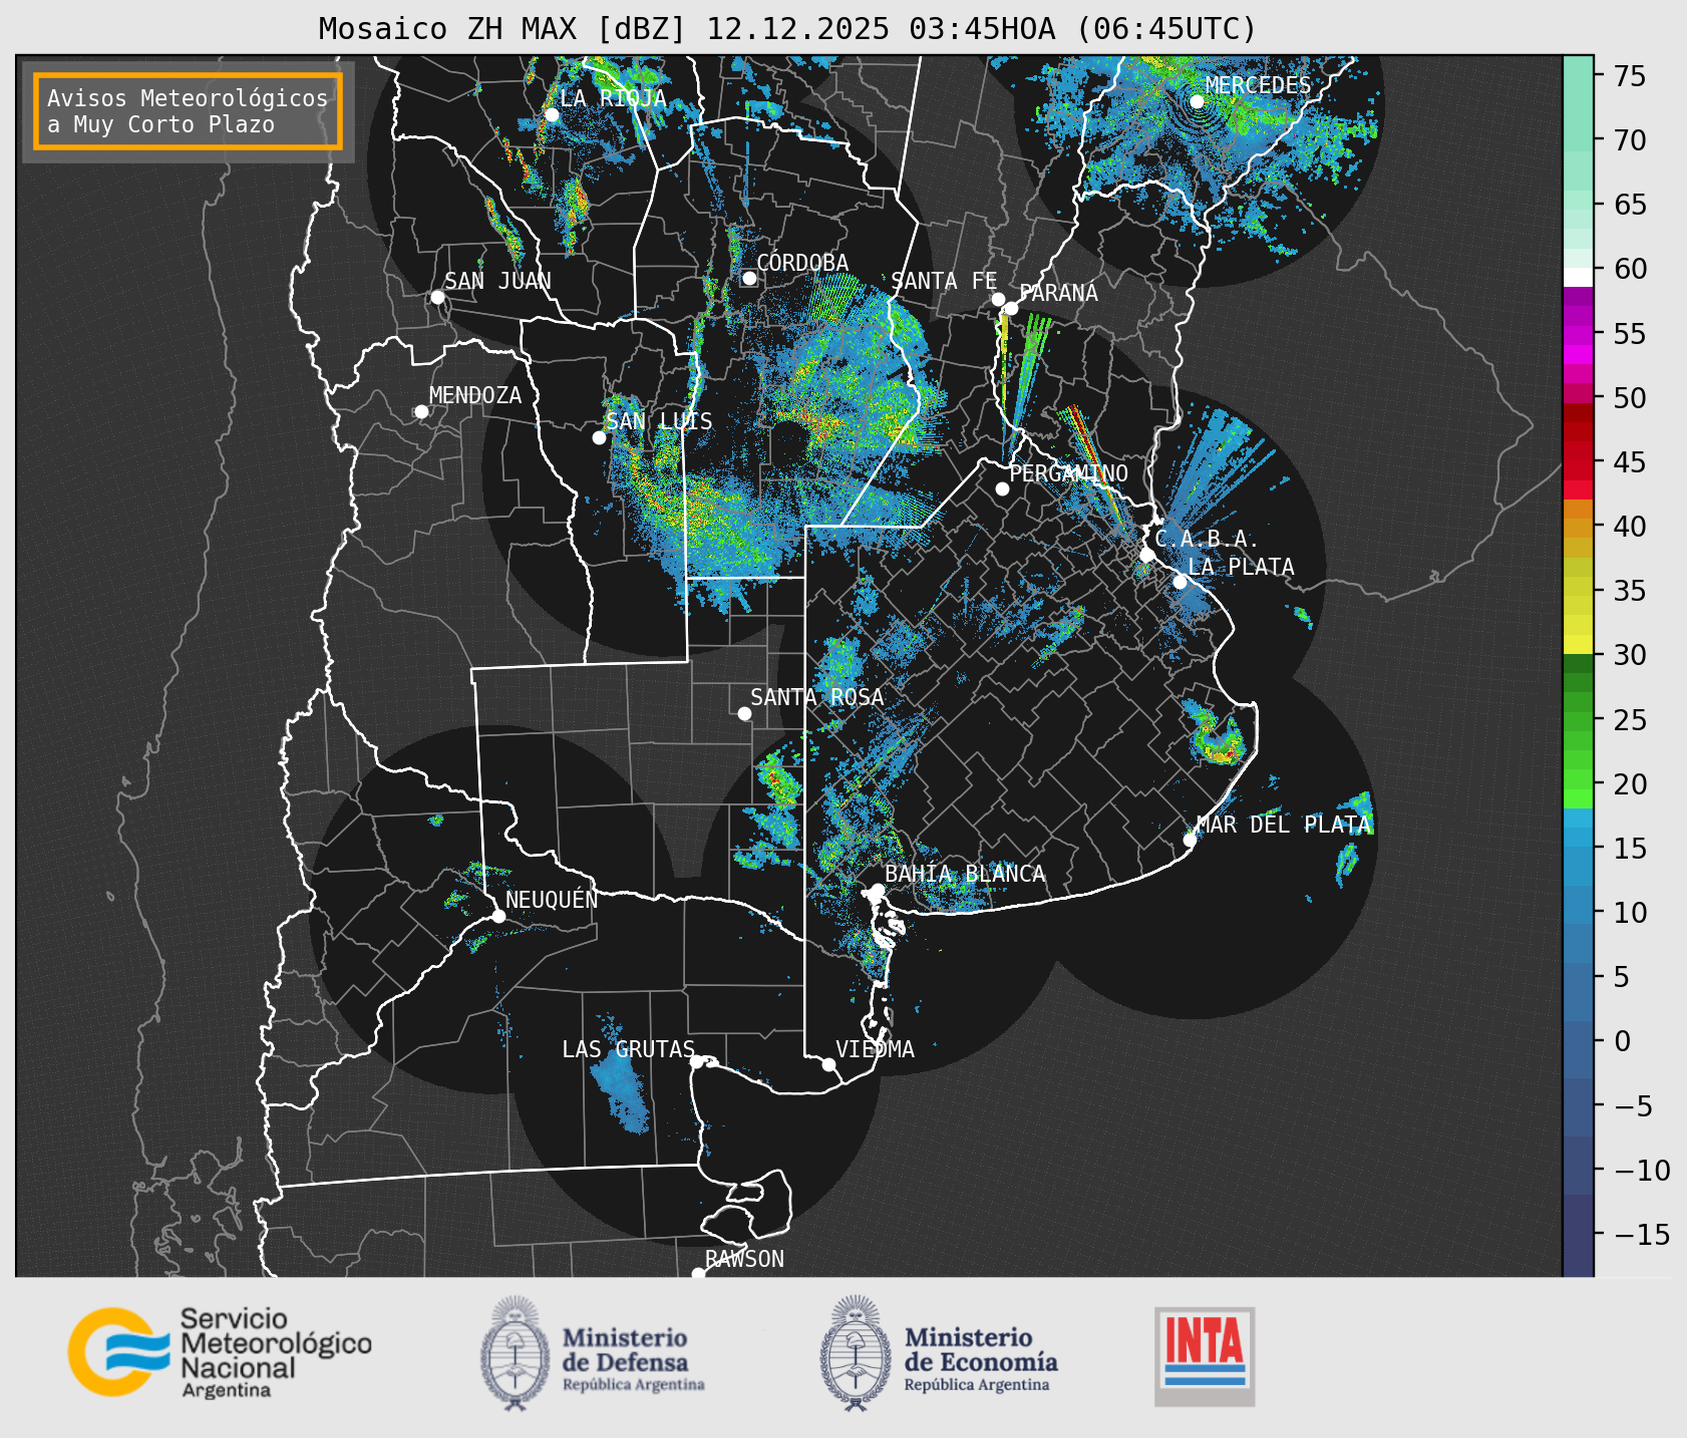Click the Ministerio de Economía emblem
Image resolution: width=1687 pixels, height=1438 pixels.
[855, 1353]
